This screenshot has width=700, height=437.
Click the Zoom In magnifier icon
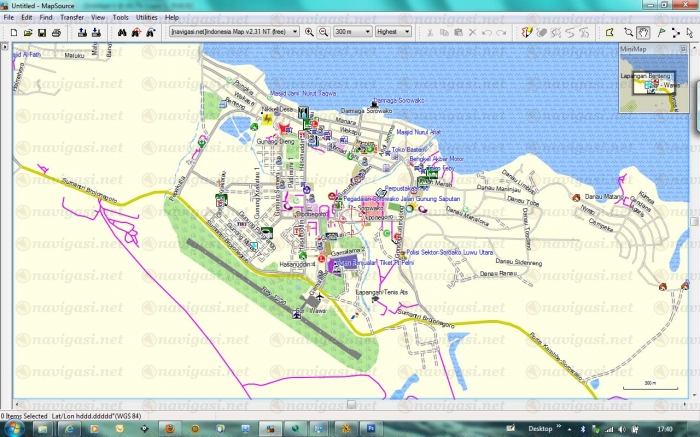[x=310, y=32]
